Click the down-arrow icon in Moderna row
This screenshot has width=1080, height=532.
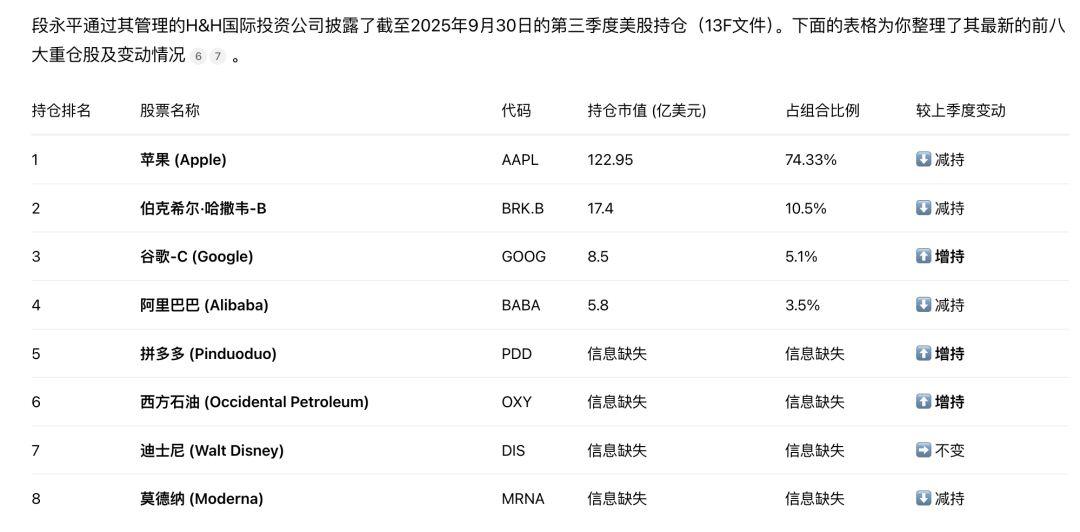[923, 499]
